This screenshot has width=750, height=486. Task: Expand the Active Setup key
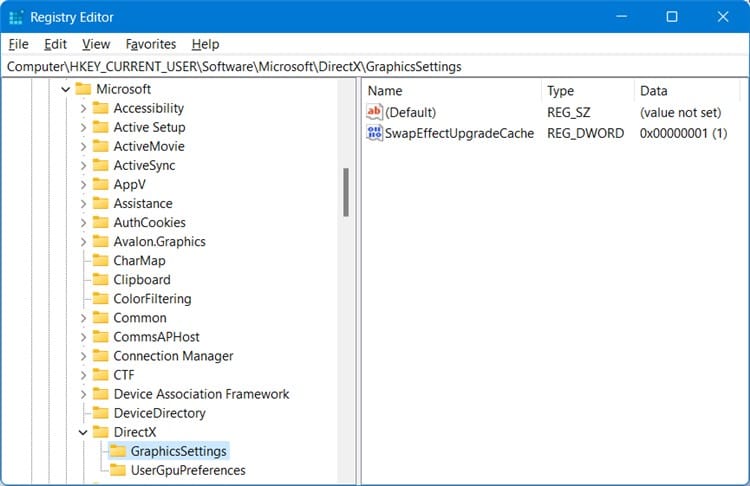[83, 128]
